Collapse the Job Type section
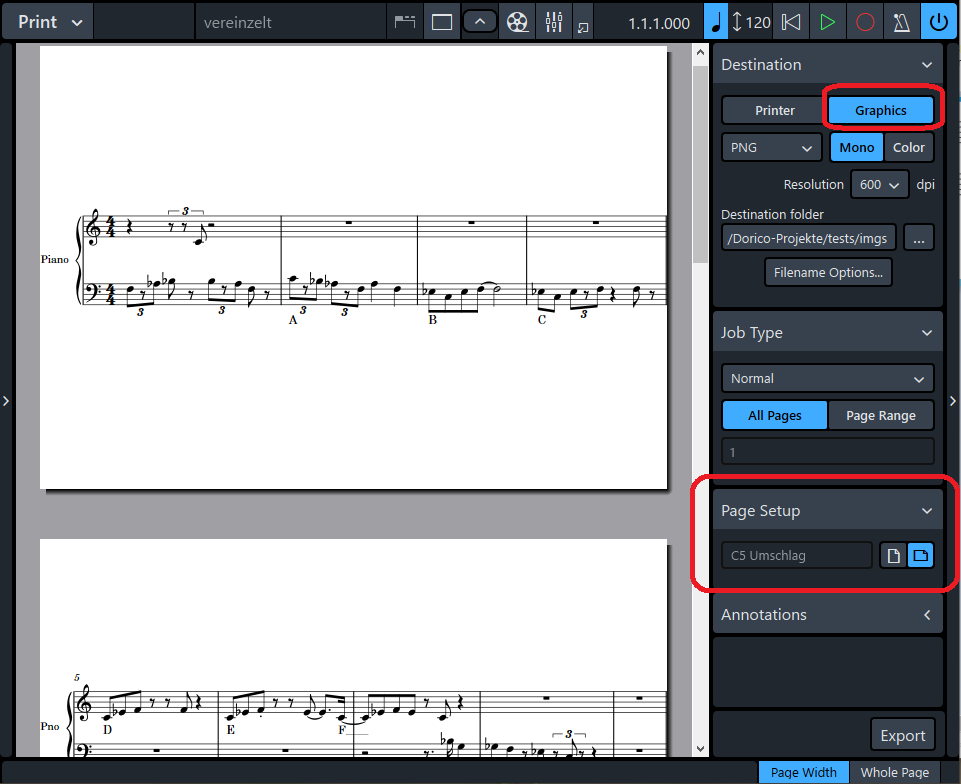 [x=927, y=333]
